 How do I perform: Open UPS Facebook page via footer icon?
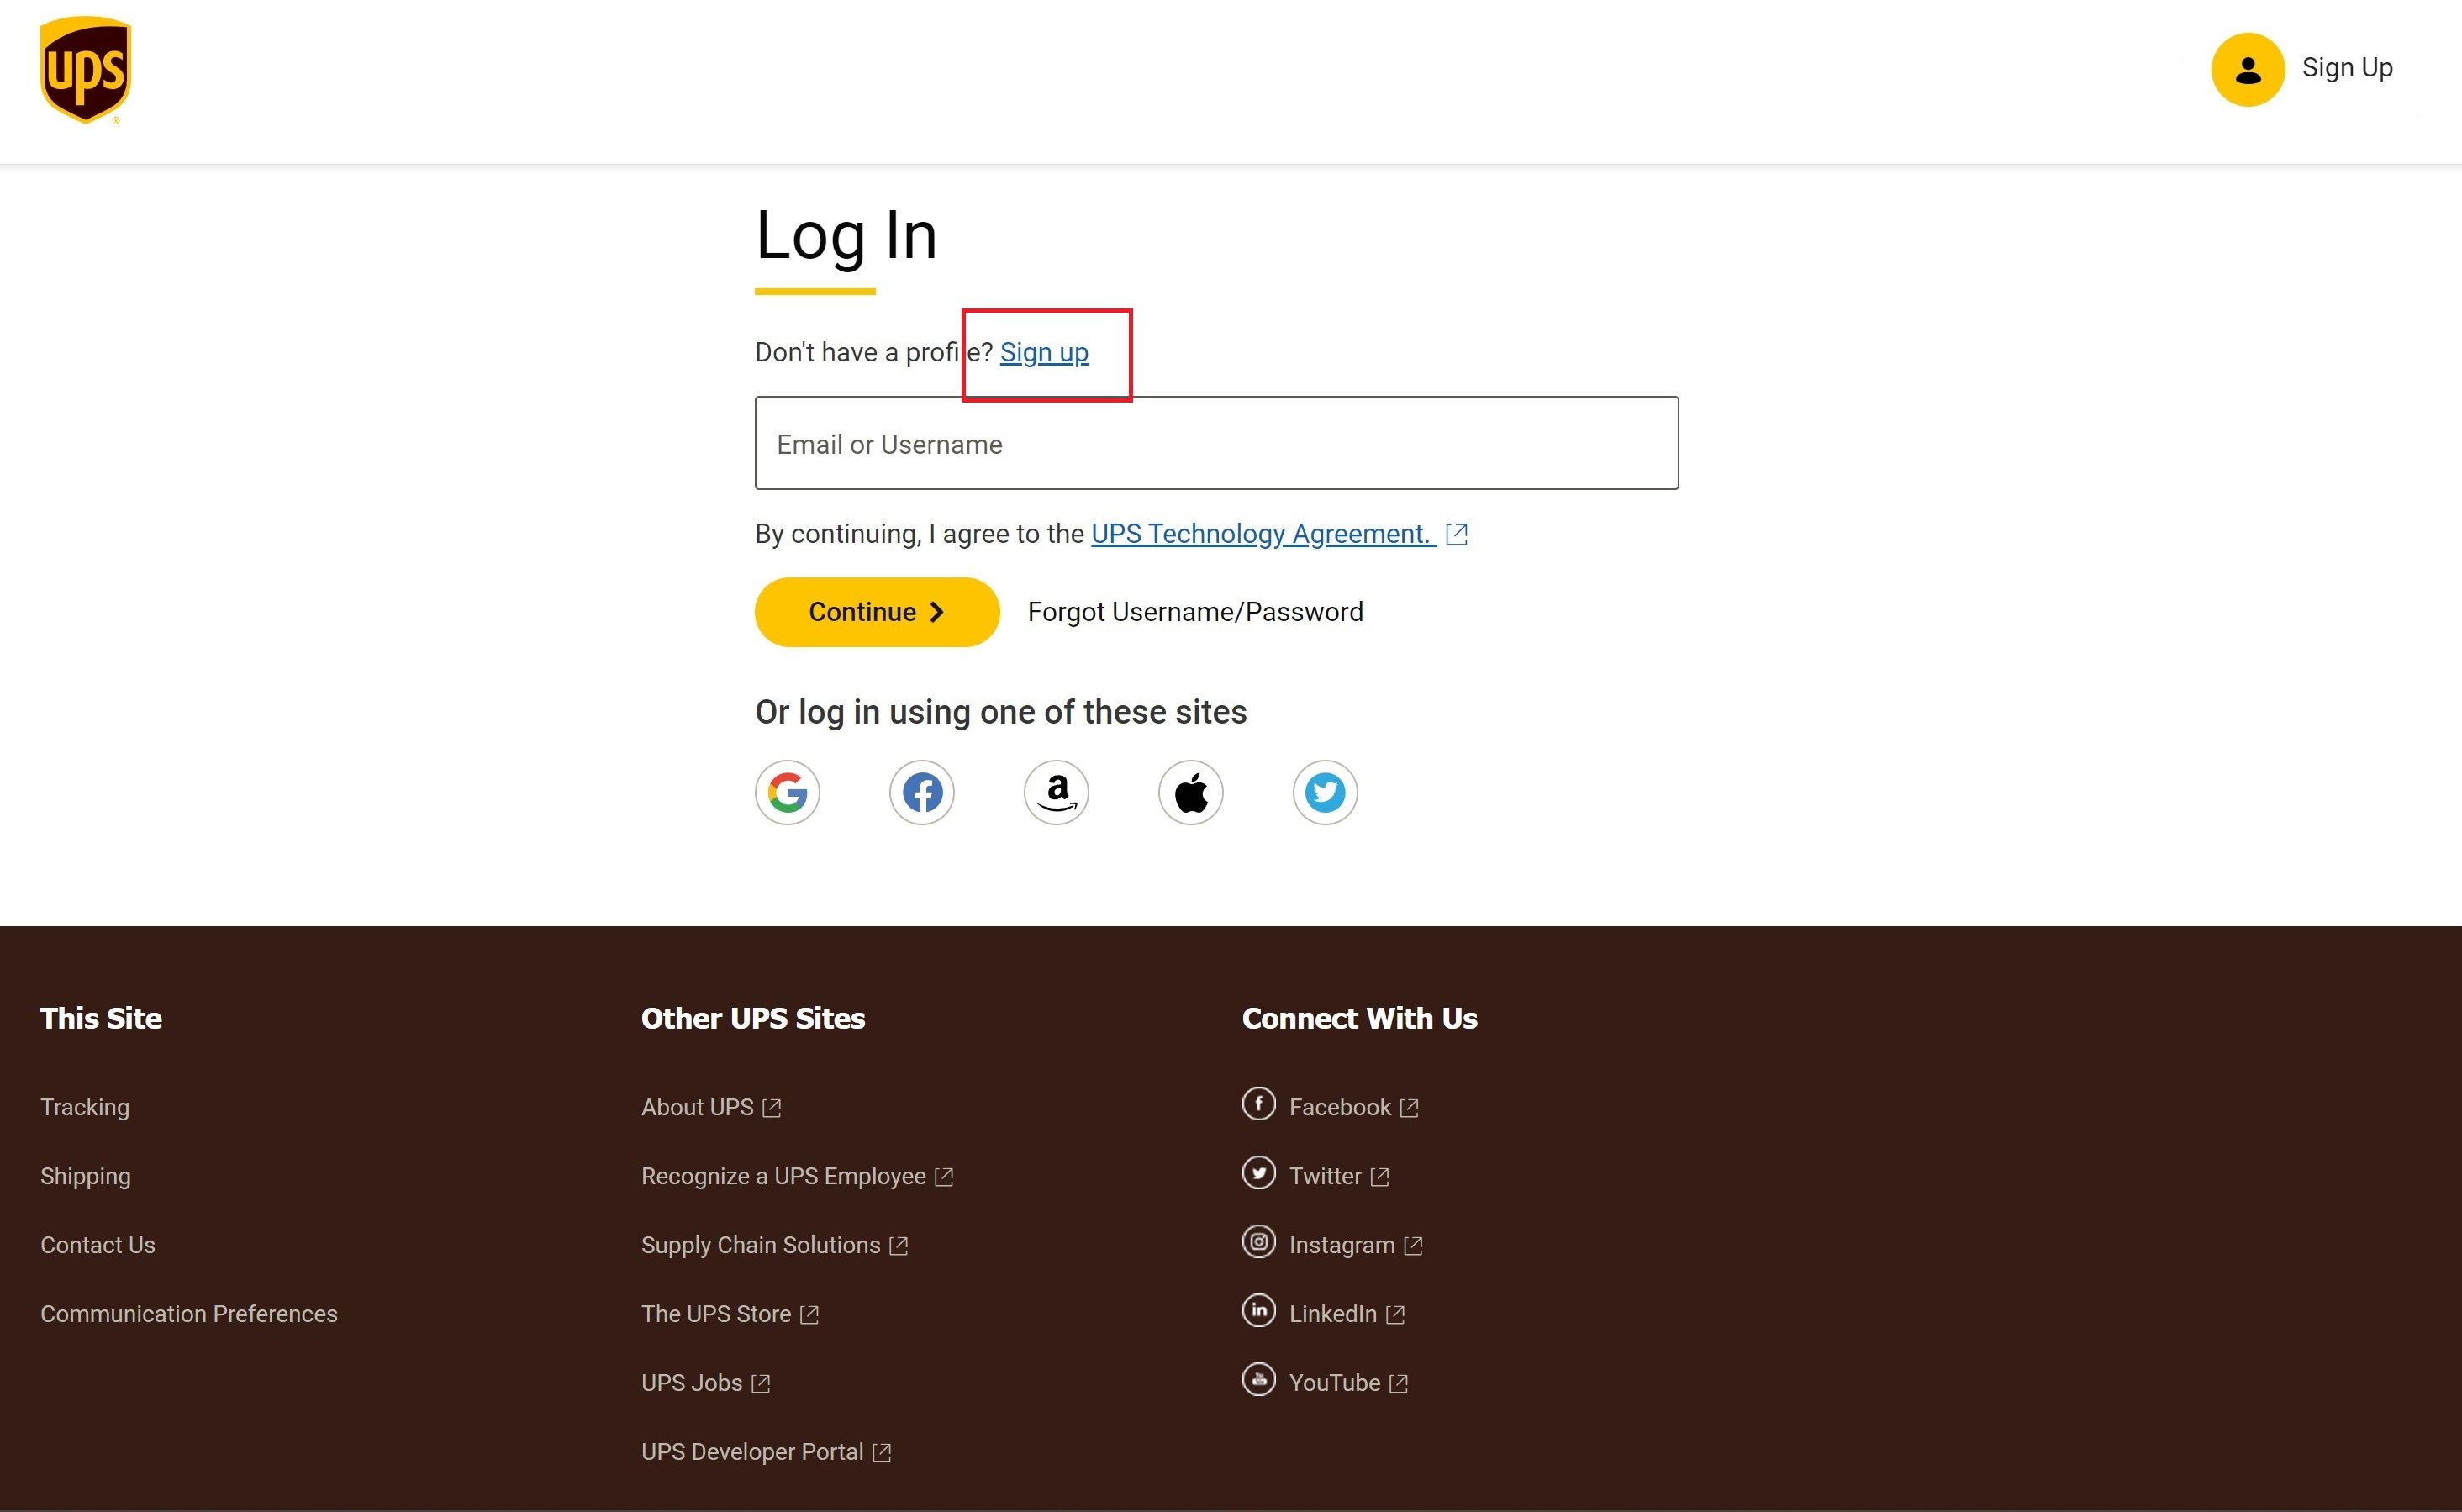[x=1259, y=1104]
